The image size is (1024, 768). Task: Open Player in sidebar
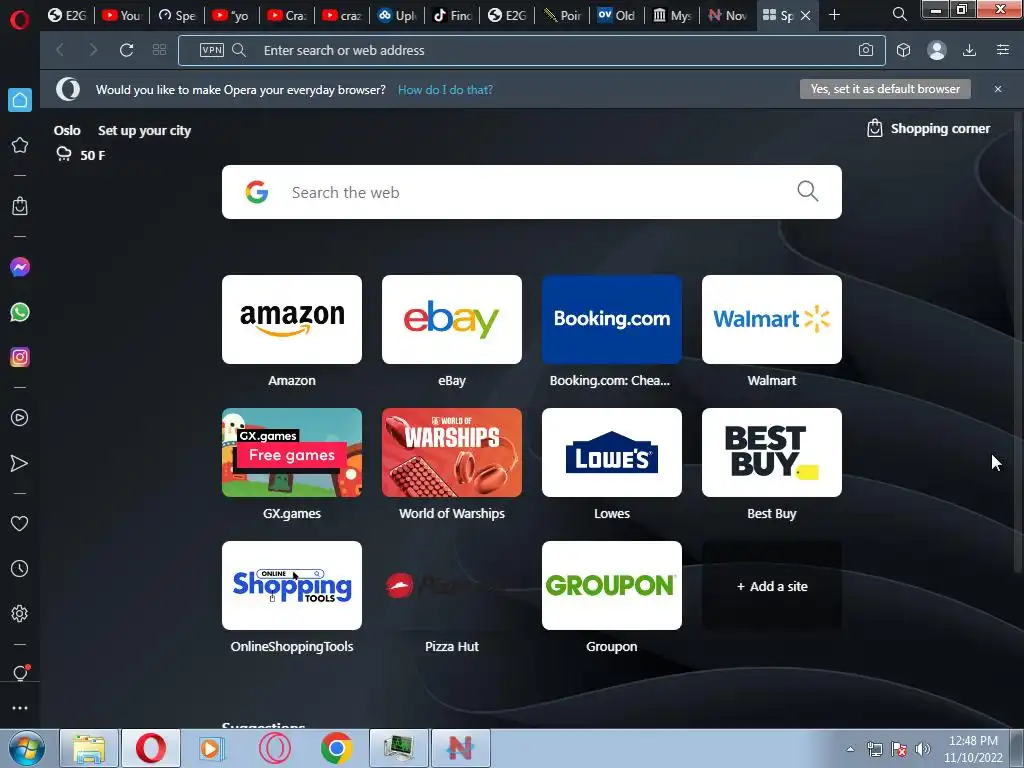20,418
